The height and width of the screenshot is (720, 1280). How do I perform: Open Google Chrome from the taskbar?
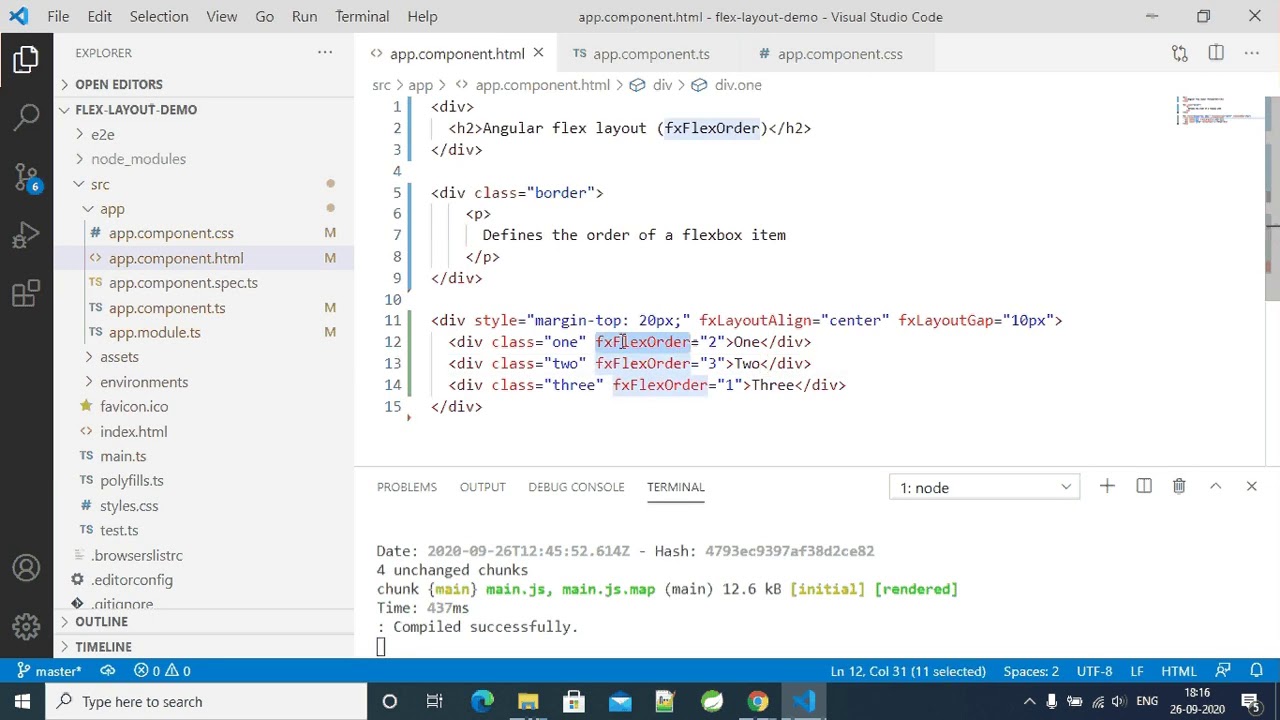click(x=757, y=702)
